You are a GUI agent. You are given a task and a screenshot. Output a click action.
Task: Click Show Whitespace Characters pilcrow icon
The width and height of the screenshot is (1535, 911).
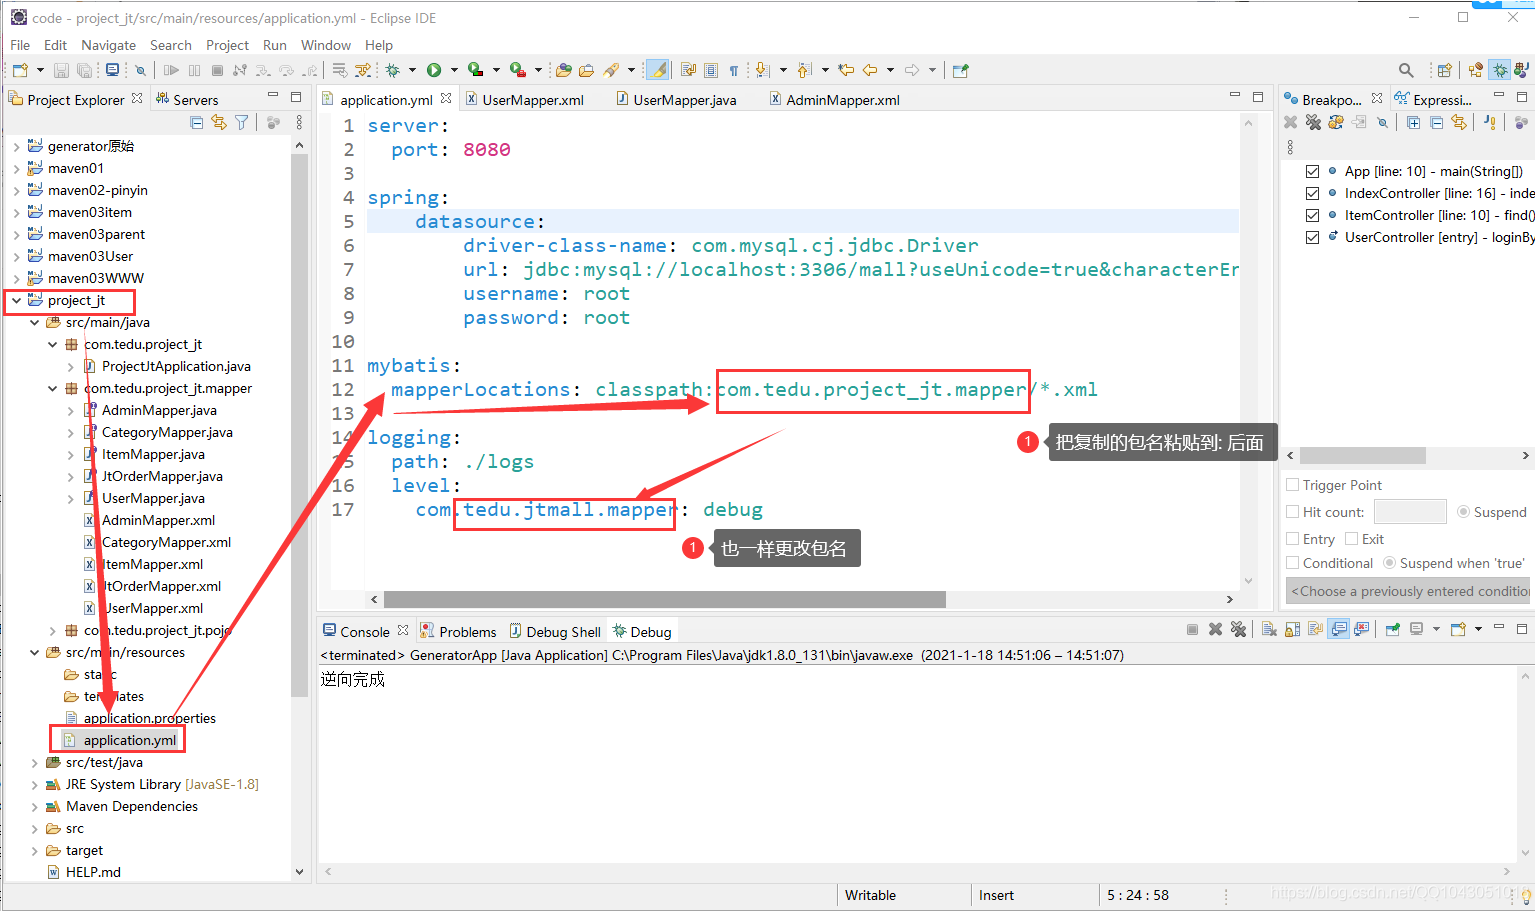pyautogui.click(x=733, y=70)
